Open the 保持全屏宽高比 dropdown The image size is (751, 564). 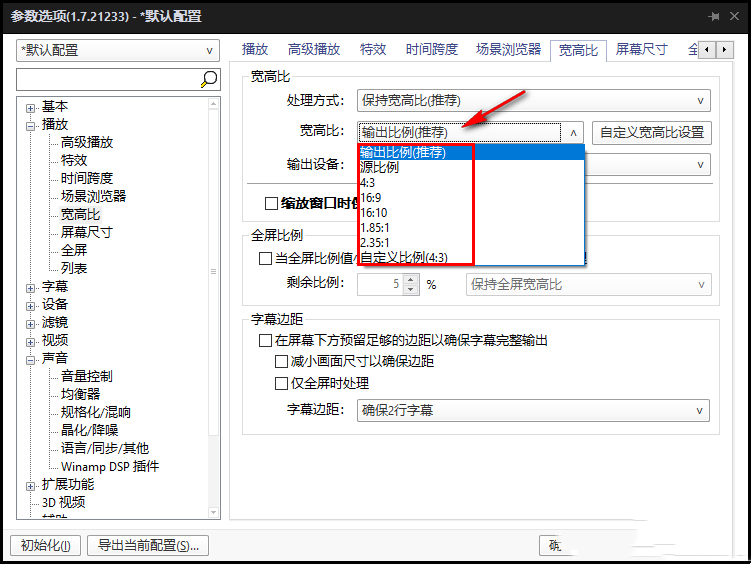589,285
